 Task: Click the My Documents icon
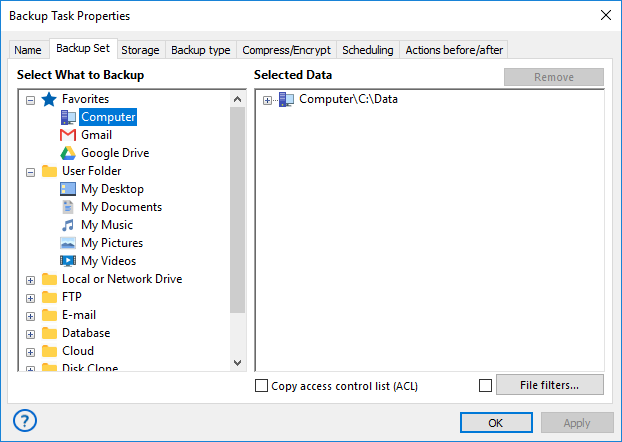[x=68, y=207]
